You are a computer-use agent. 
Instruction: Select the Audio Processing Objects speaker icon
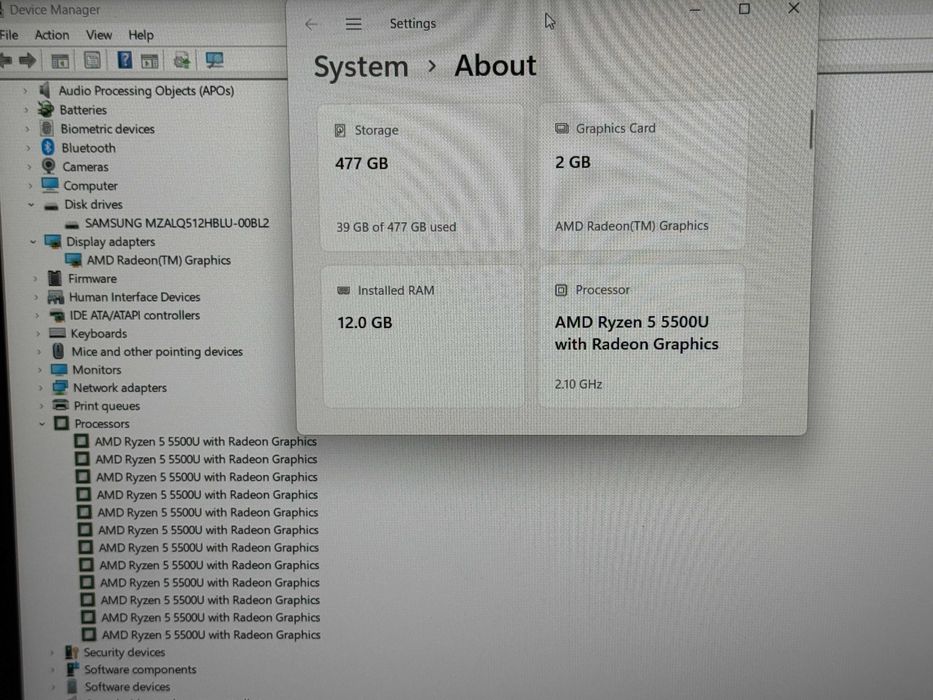(45, 90)
